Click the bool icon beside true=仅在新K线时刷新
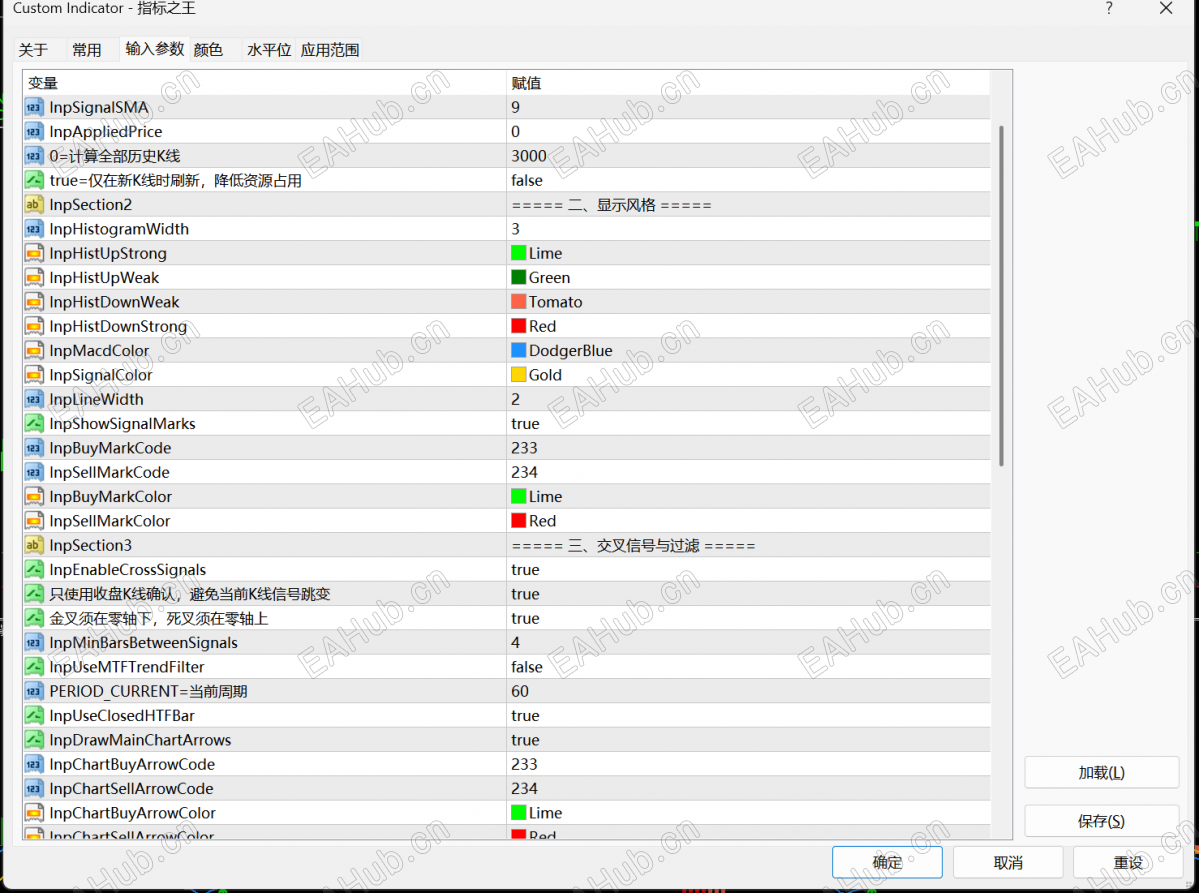1199x893 pixels. click(x=34, y=180)
